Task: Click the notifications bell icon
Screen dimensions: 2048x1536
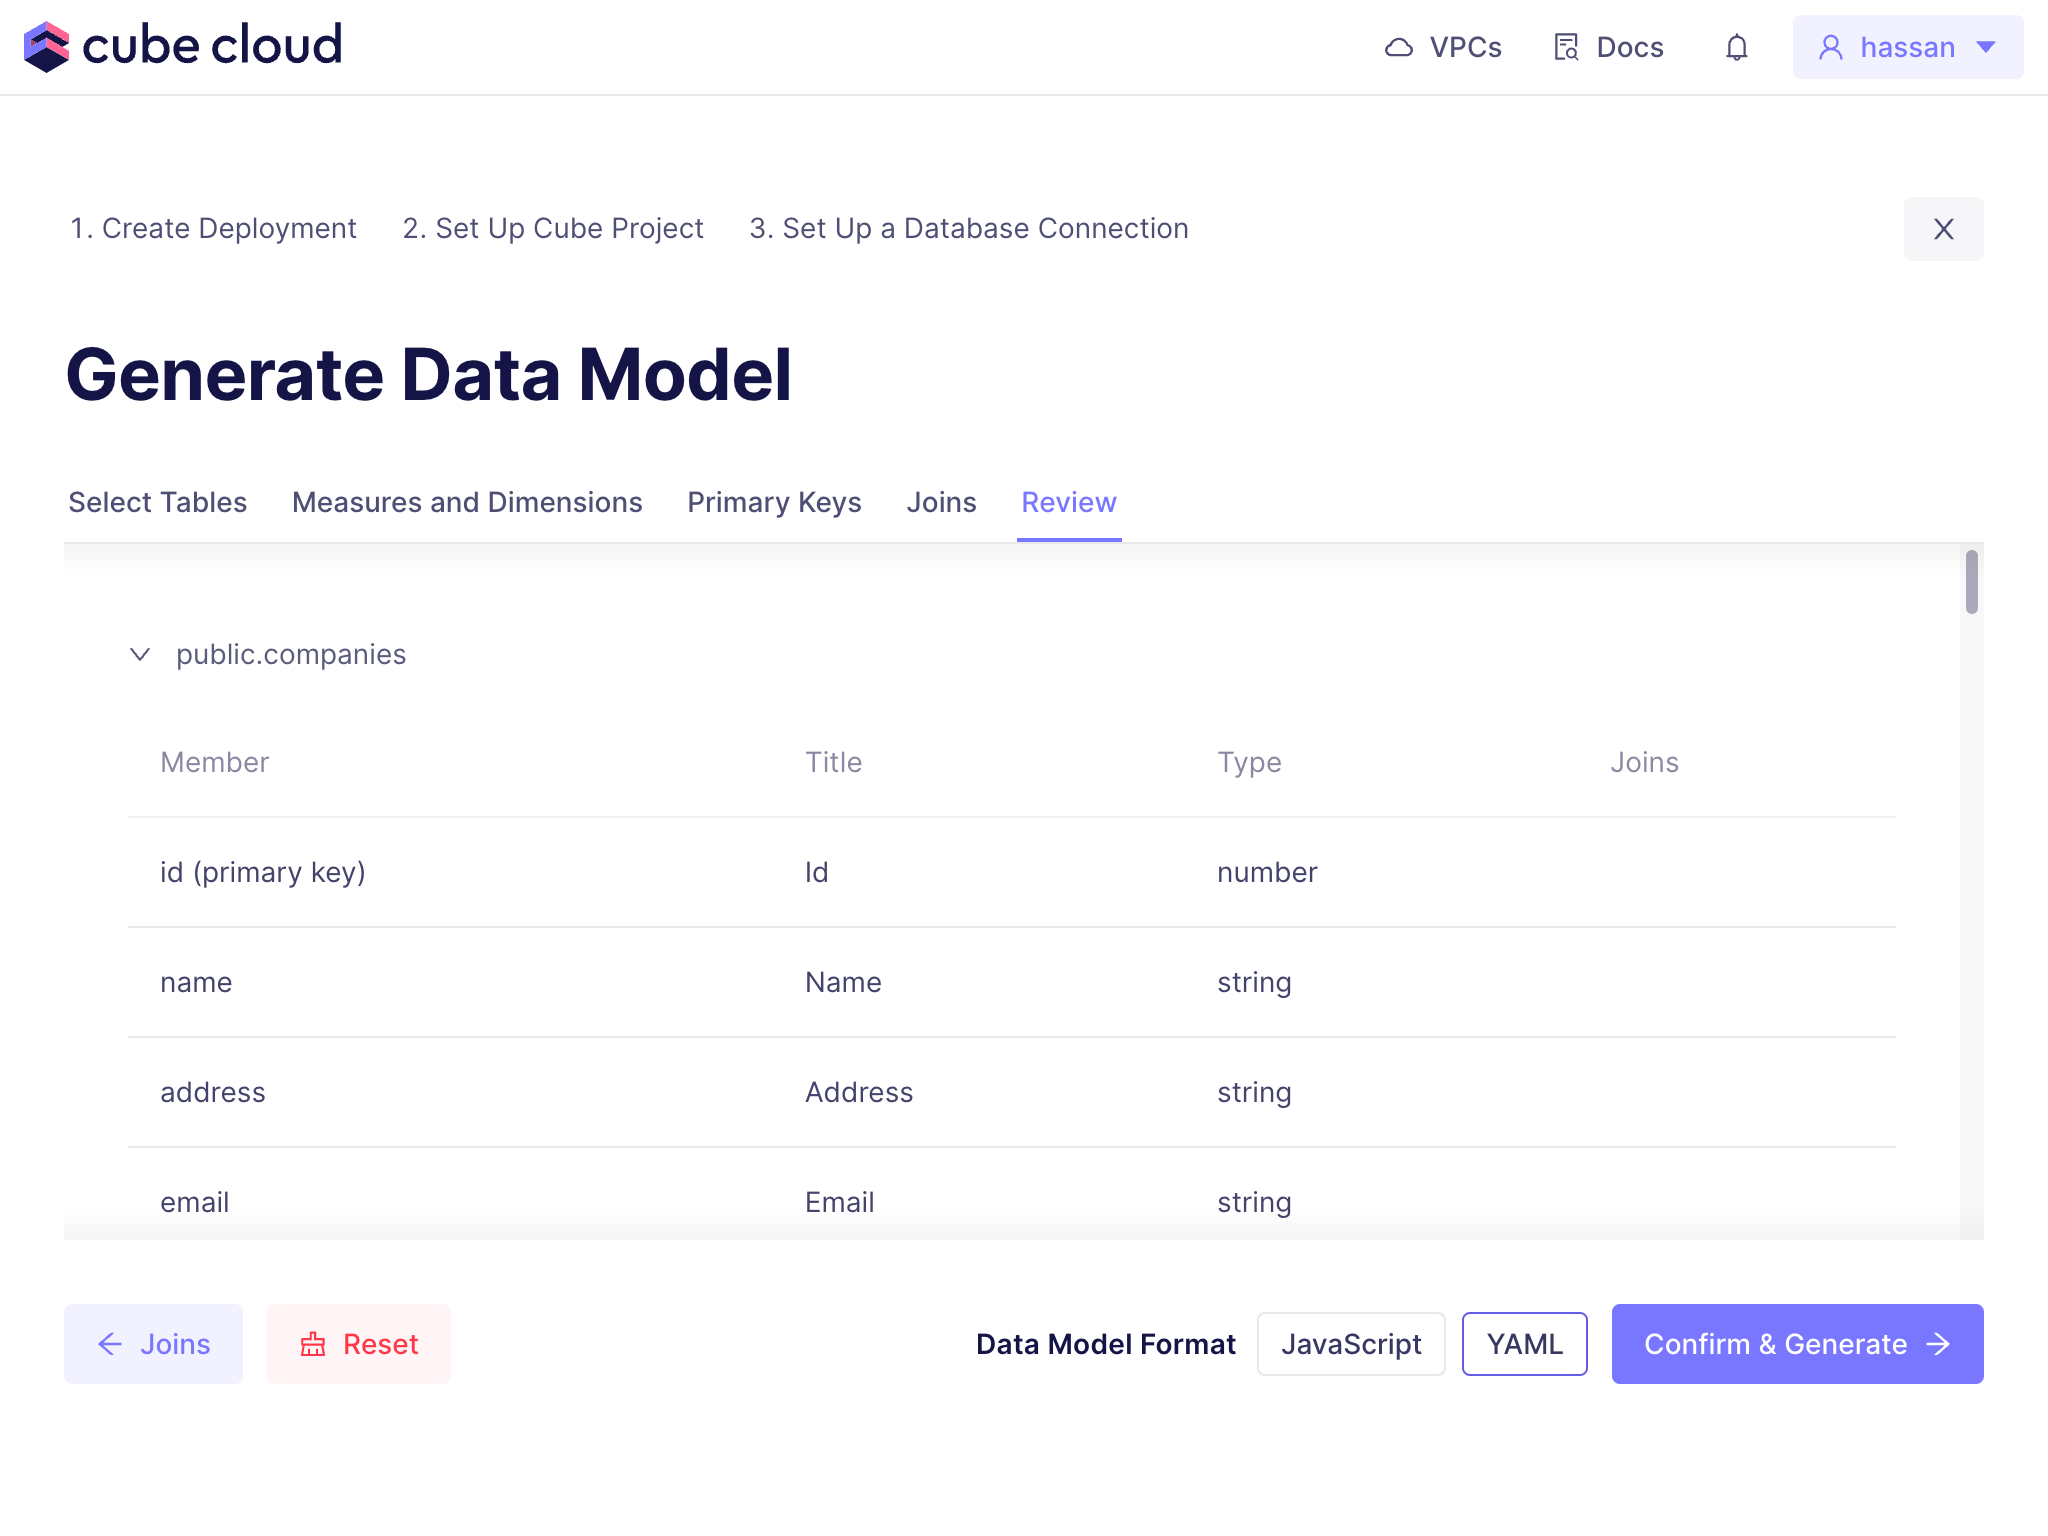Action: 1737,47
